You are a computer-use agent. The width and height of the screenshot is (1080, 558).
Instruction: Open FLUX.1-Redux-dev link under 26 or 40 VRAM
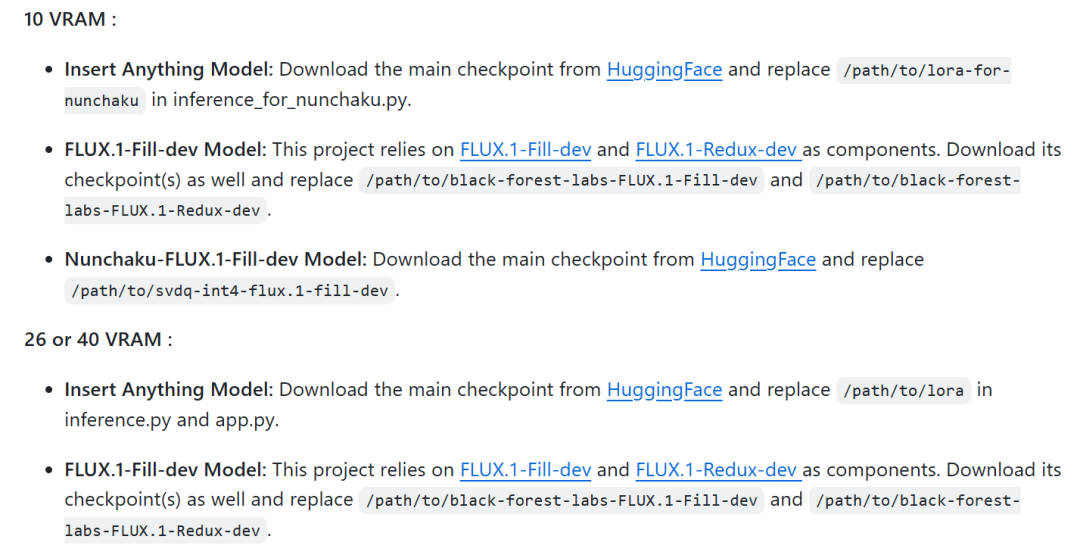717,470
